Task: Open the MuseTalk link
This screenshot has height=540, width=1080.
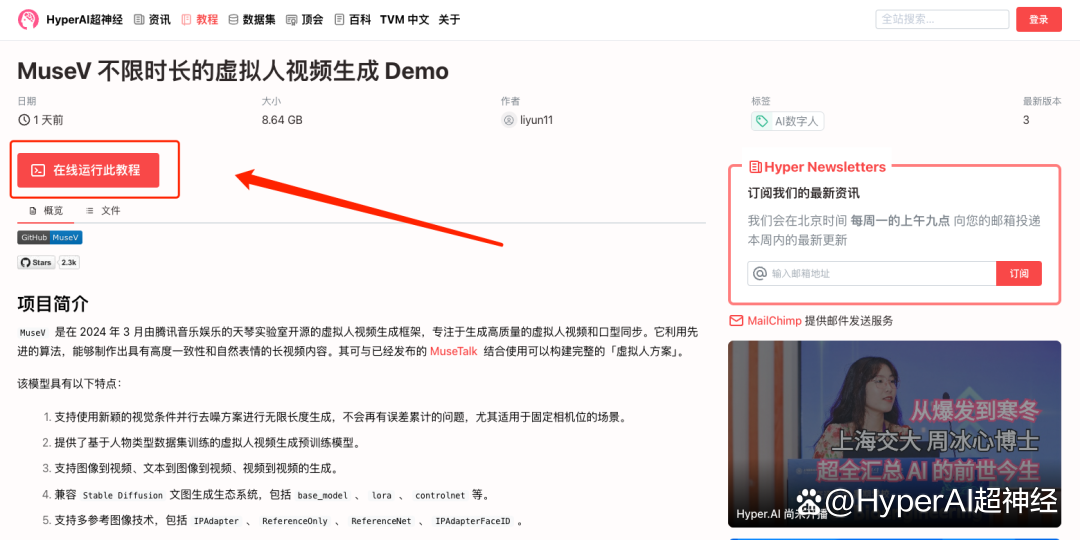Action: [453, 351]
